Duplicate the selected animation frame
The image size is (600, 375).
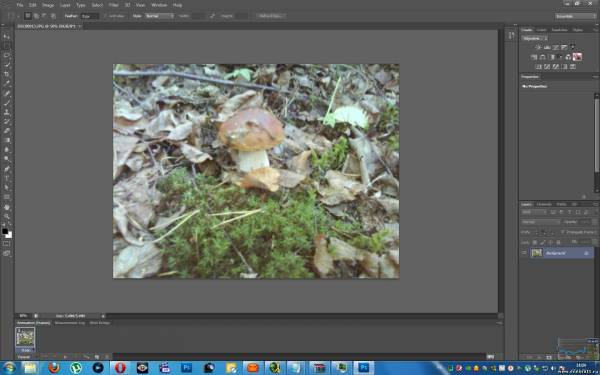[x=97, y=357]
